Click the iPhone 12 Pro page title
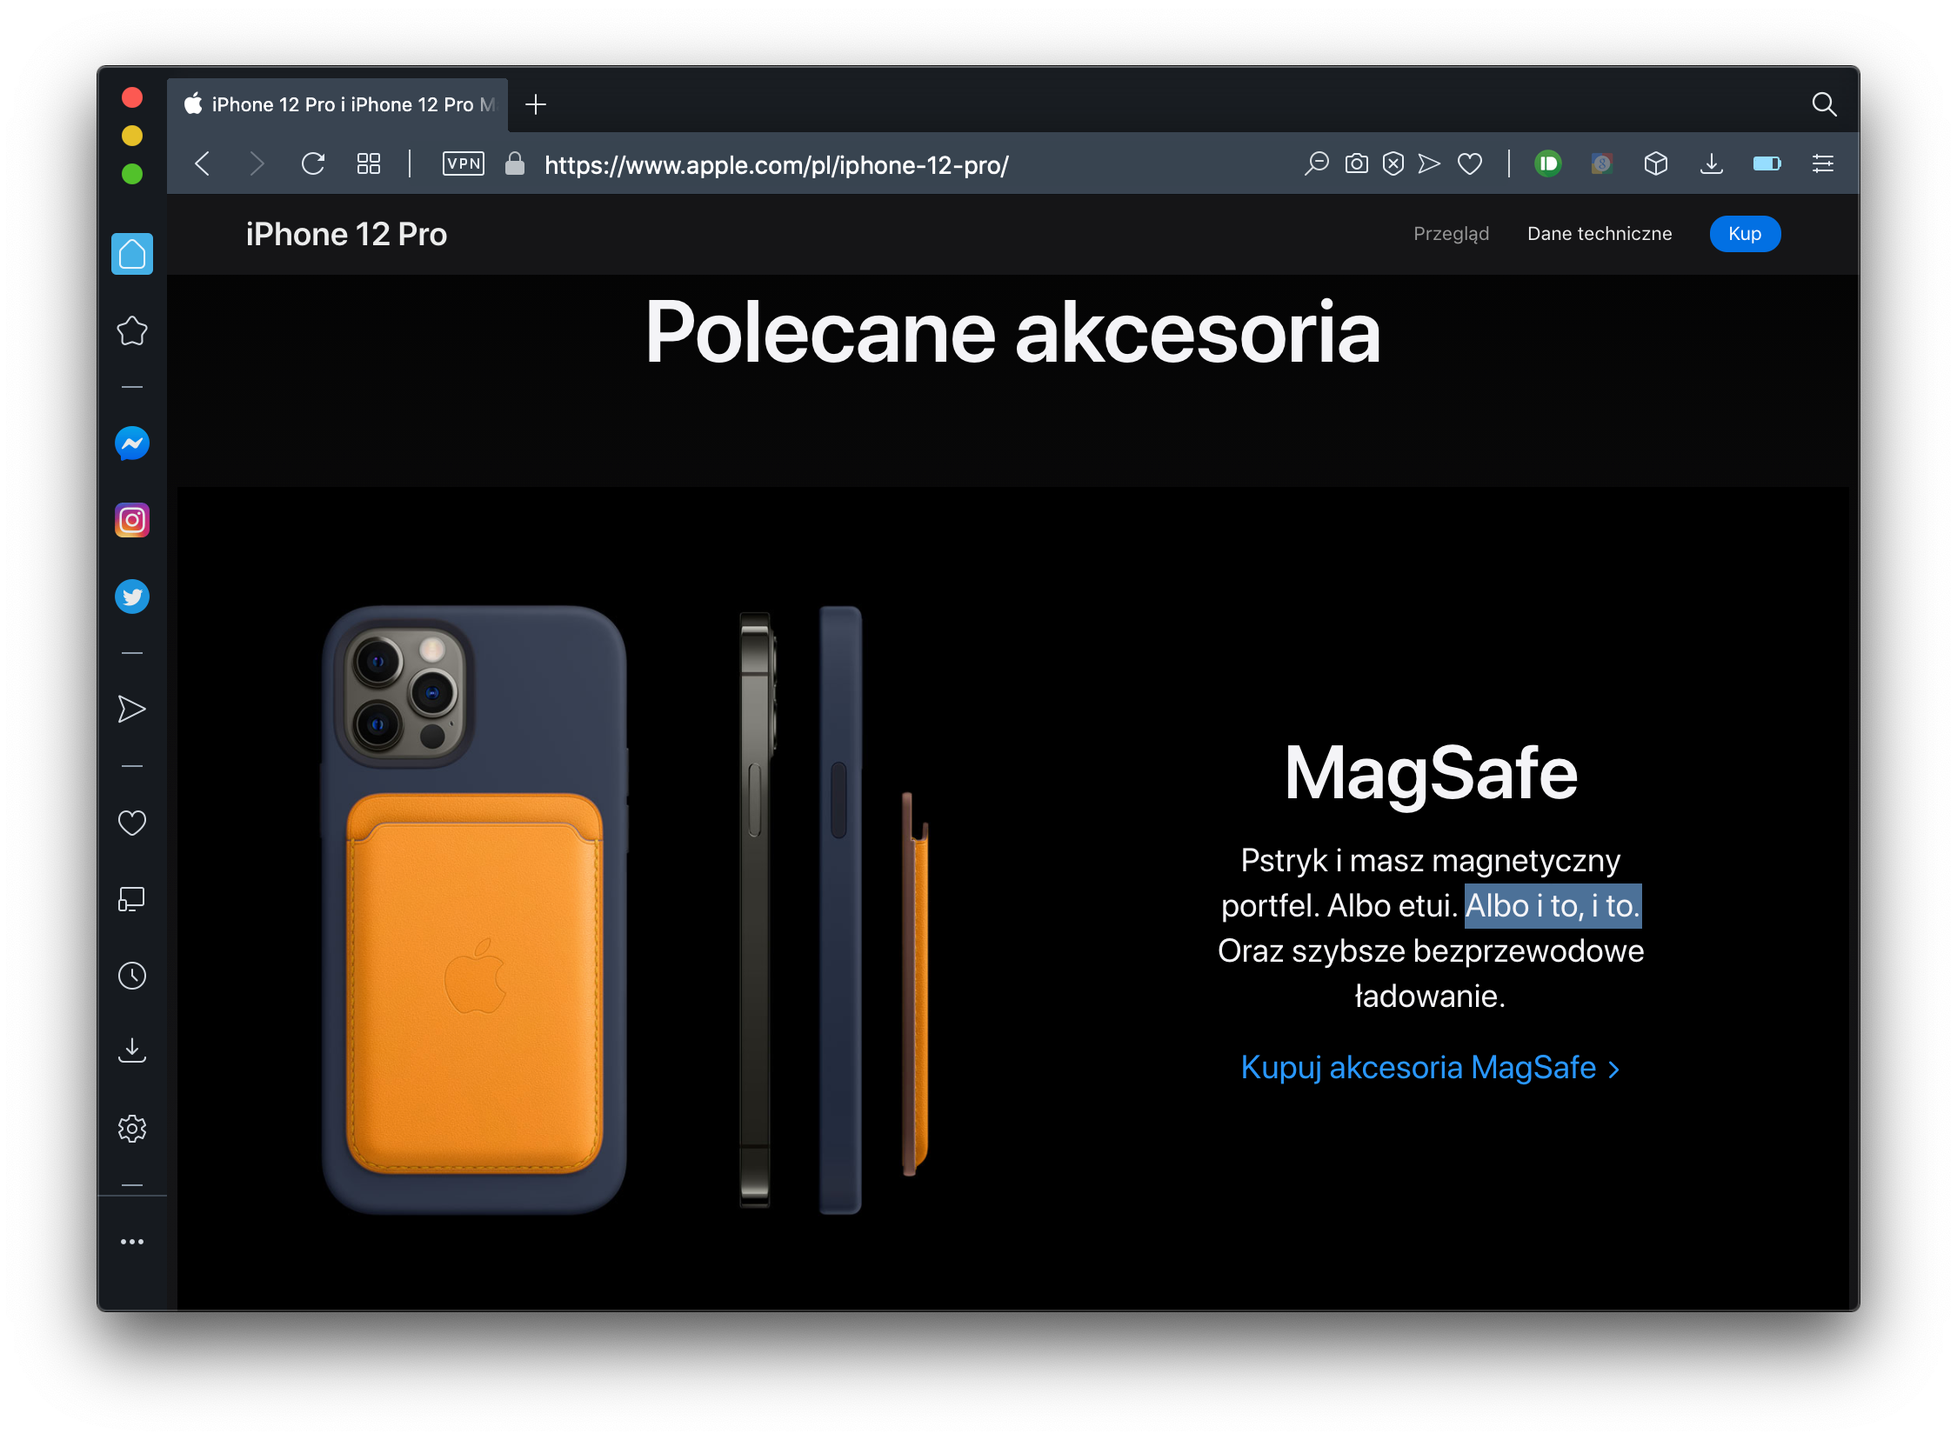 click(x=346, y=234)
